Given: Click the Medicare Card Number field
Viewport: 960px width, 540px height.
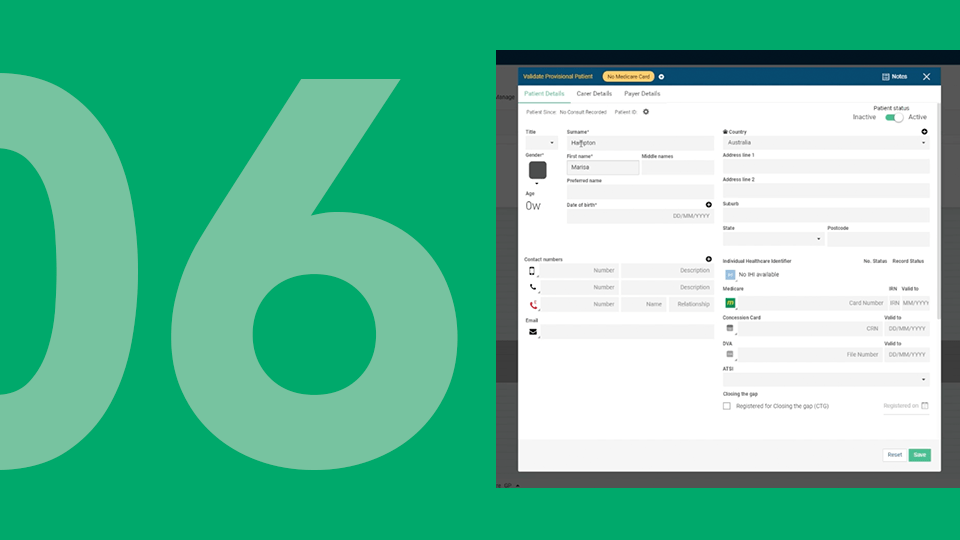Looking at the screenshot, I should tap(812, 303).
